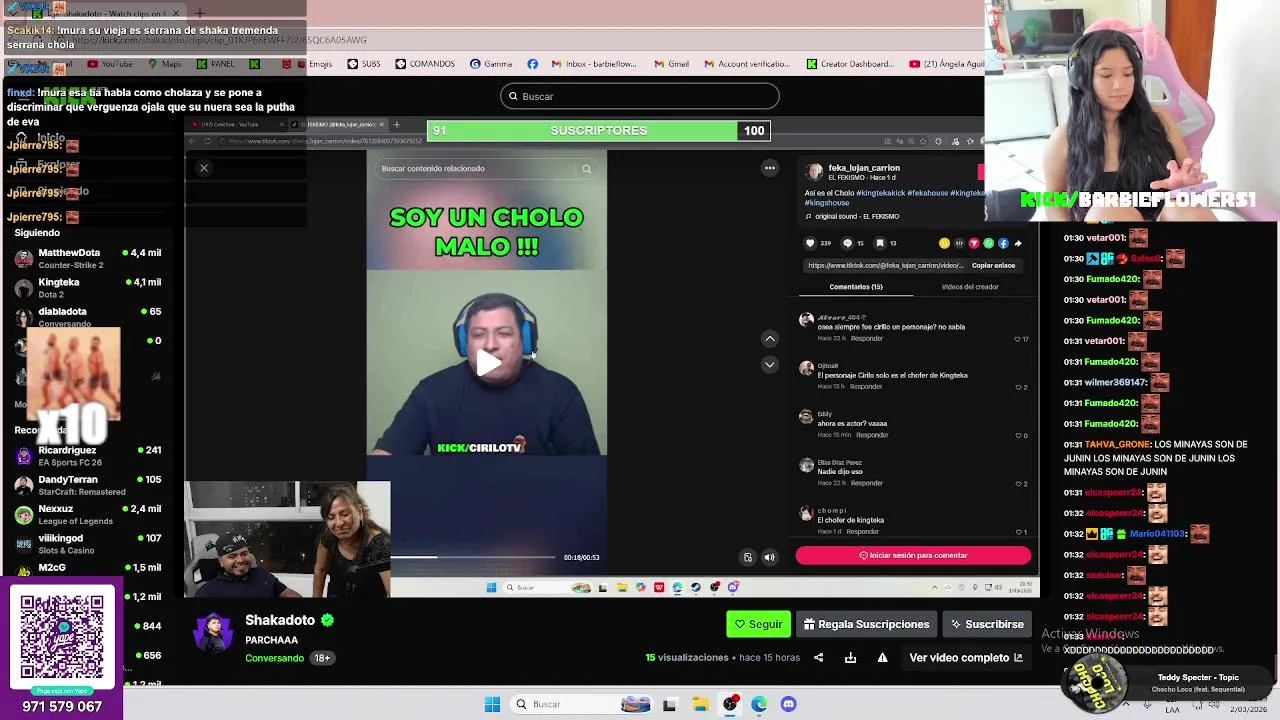This screenshot has width=1280, height=720.
Task: Open Discord from taskbar
Action: click(x=789, y=704)
